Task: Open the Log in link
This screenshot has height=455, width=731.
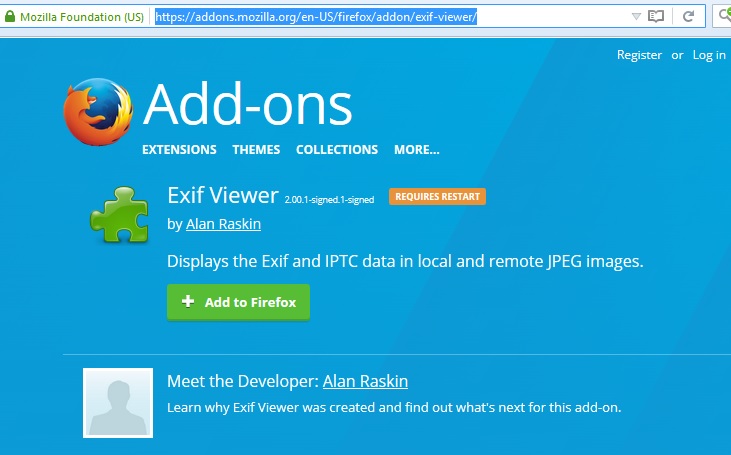Action: pos(709,55)
